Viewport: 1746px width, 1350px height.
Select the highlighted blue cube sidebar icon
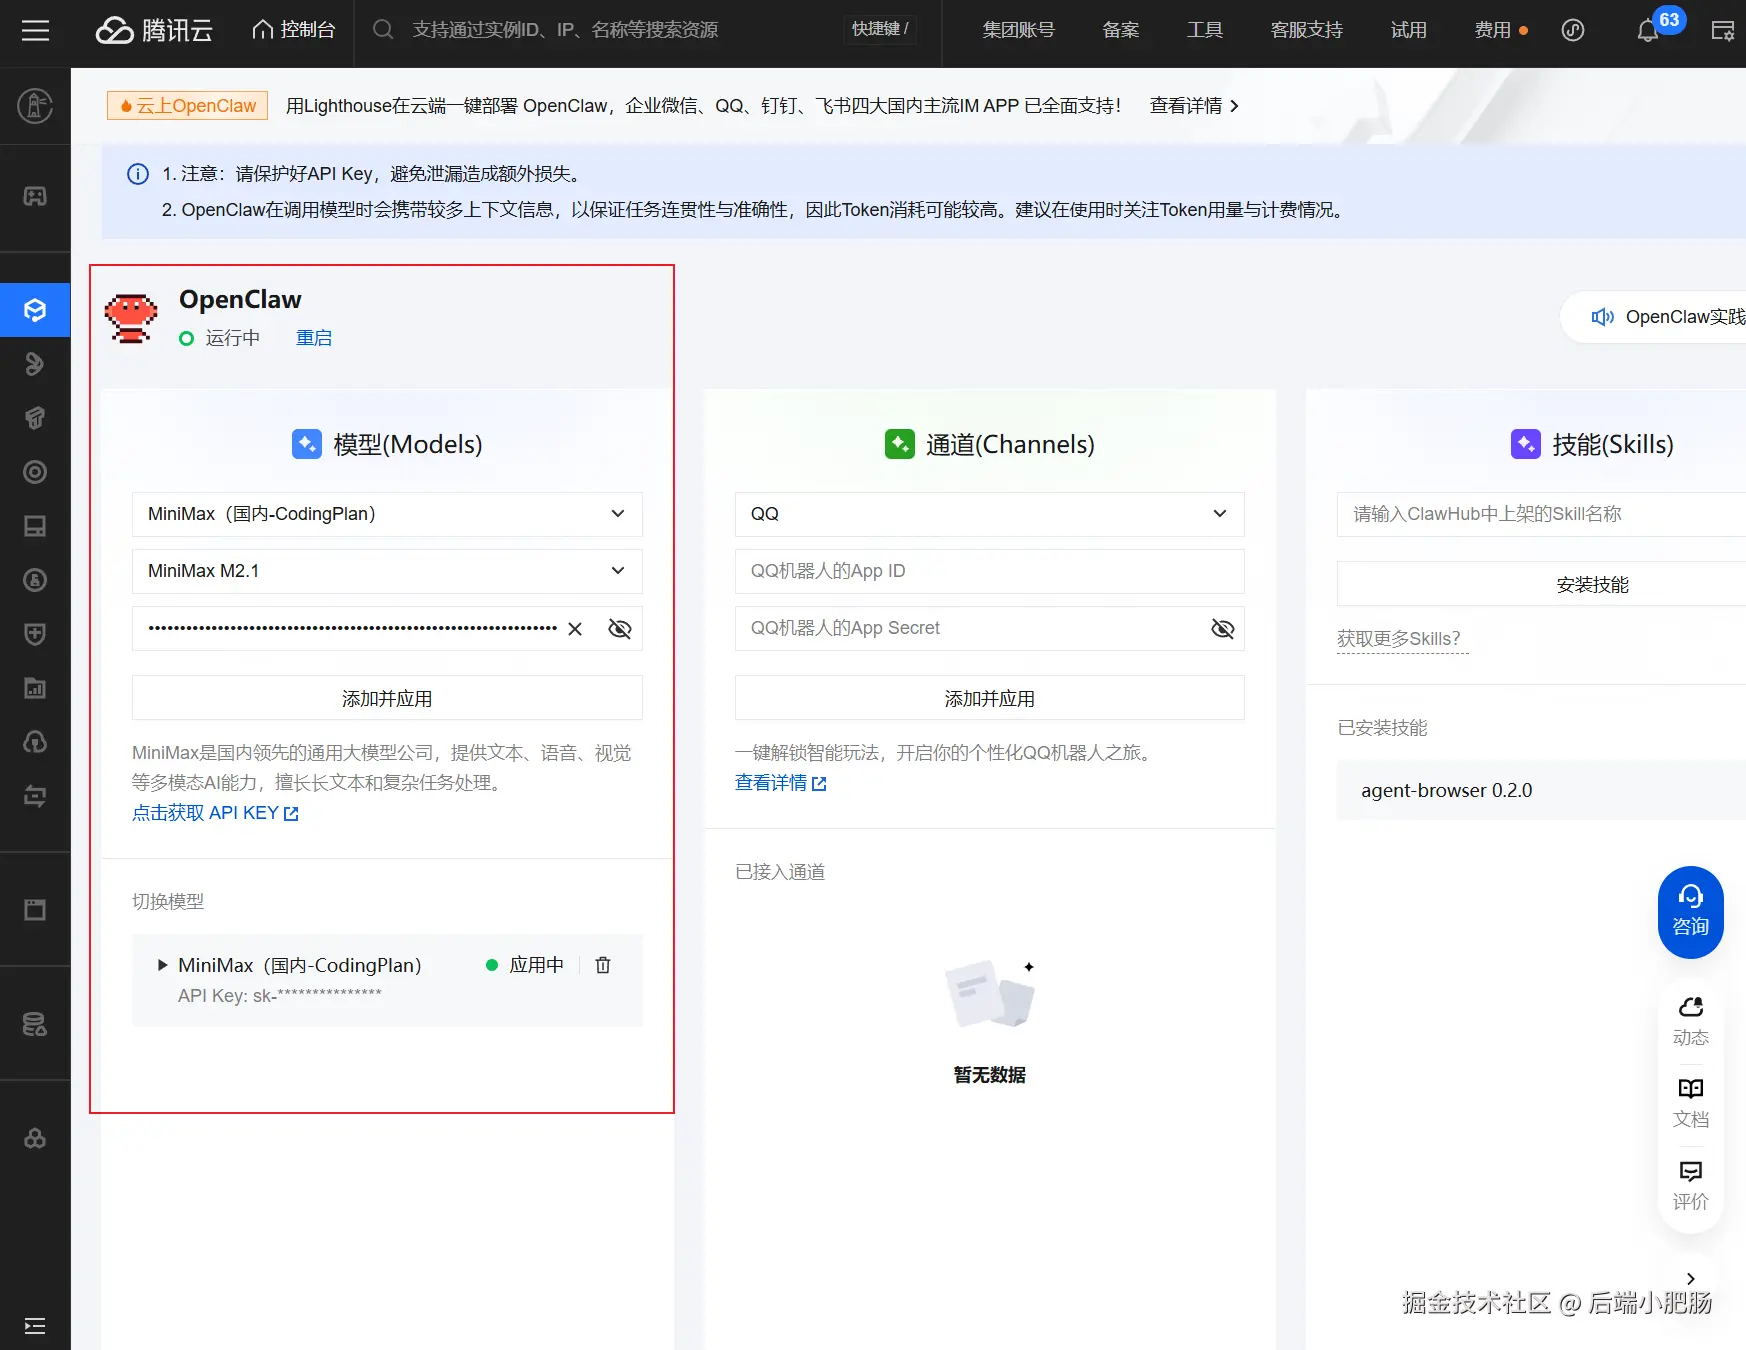[35, 310]
